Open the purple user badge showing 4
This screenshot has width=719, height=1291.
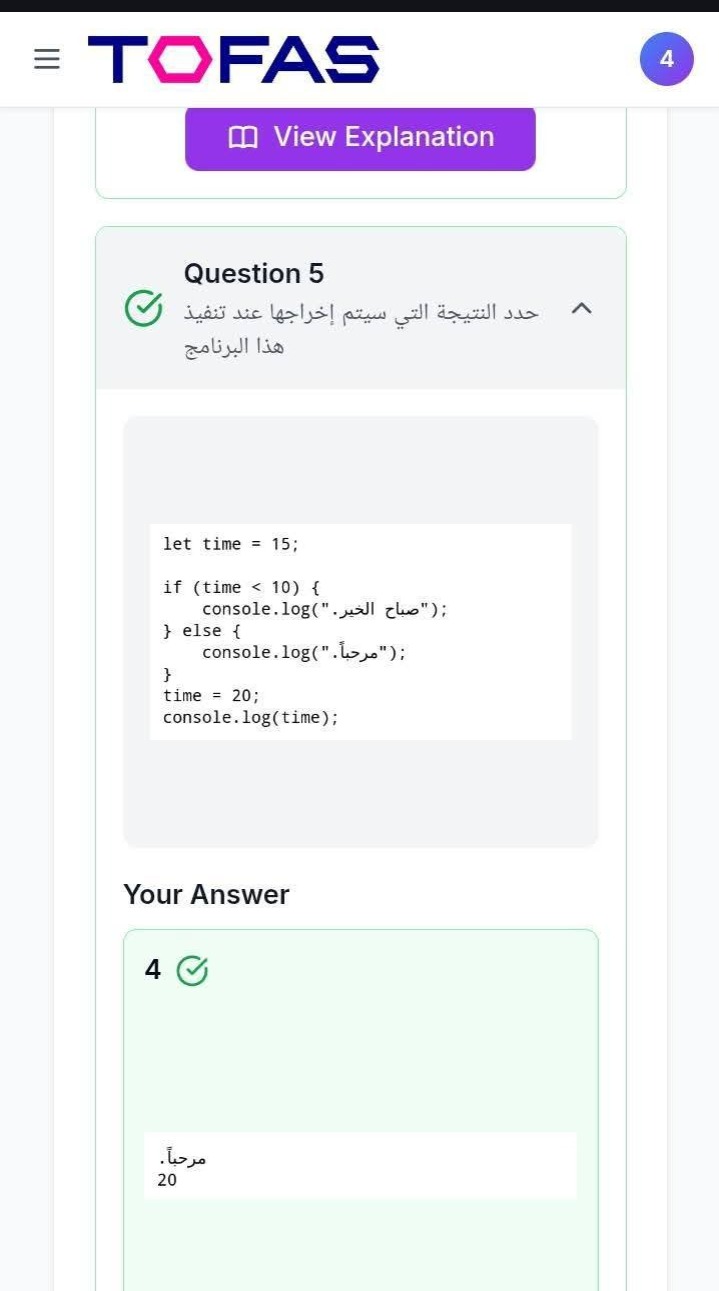[x=666, y=59]
